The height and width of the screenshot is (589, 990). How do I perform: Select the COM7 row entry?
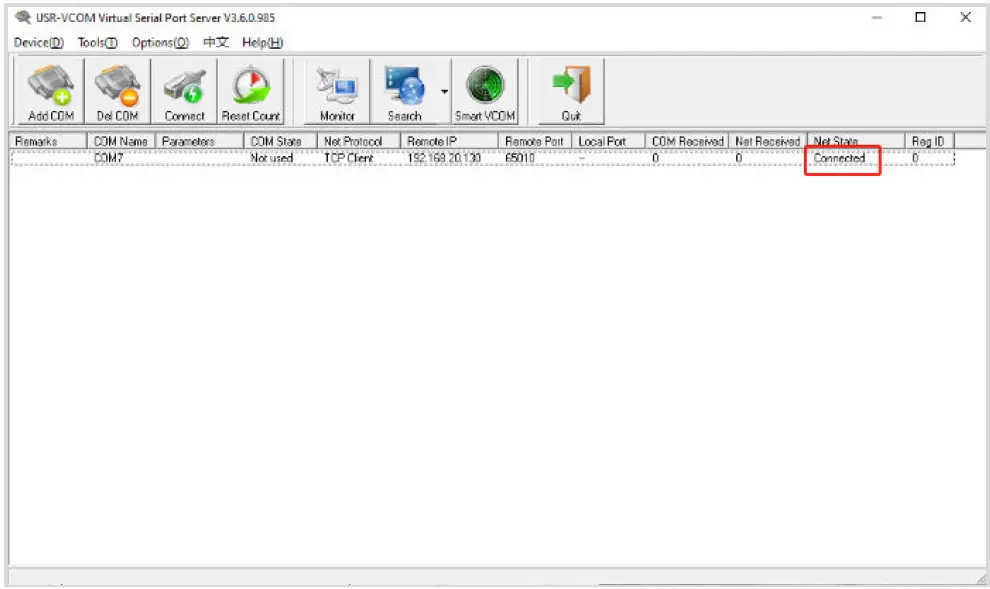point(109,158)
